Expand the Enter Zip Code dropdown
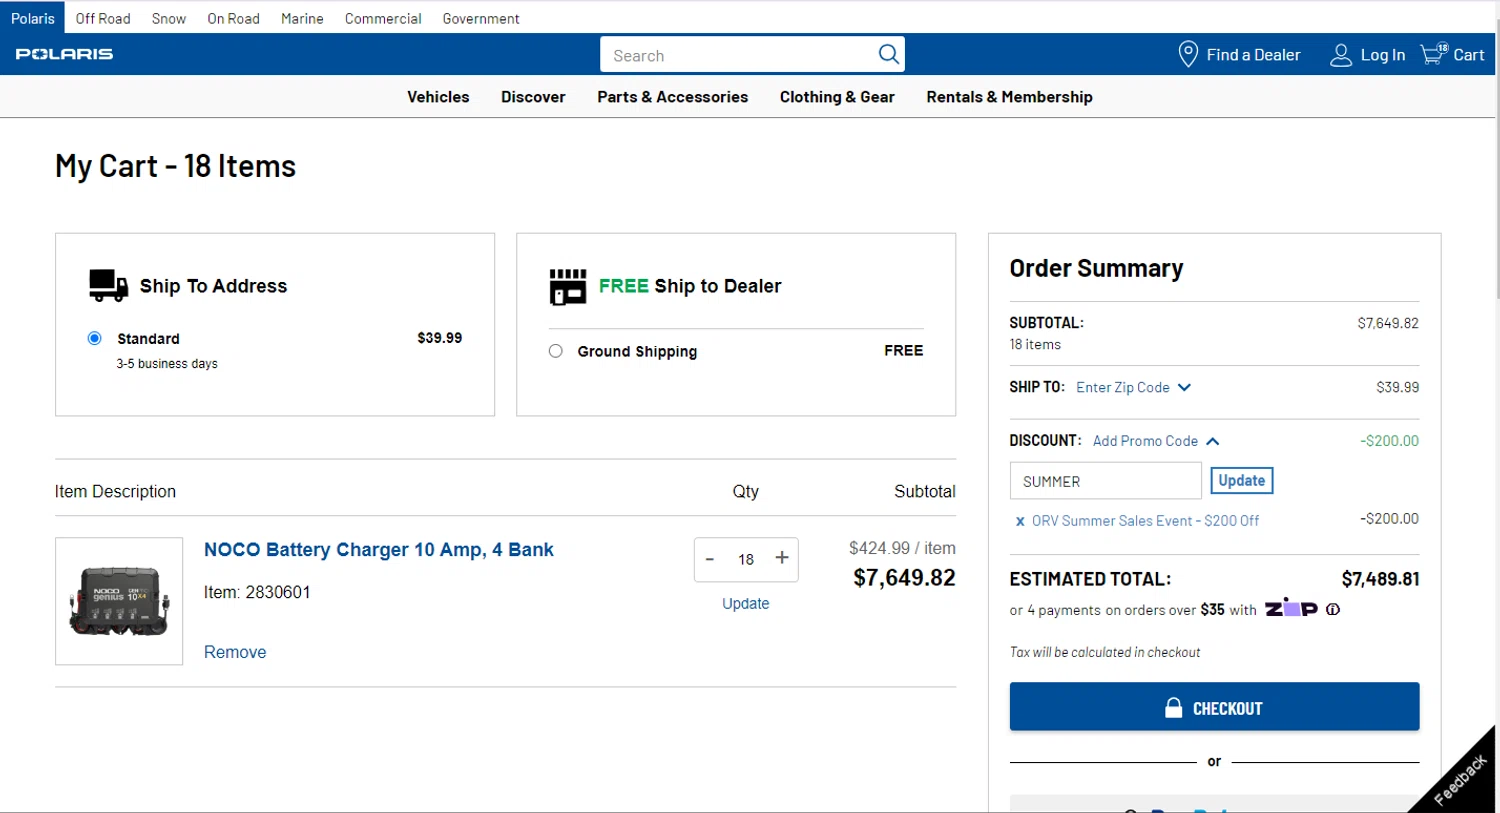Viewport: 1500px width, 813px height. click(1134, 388)
